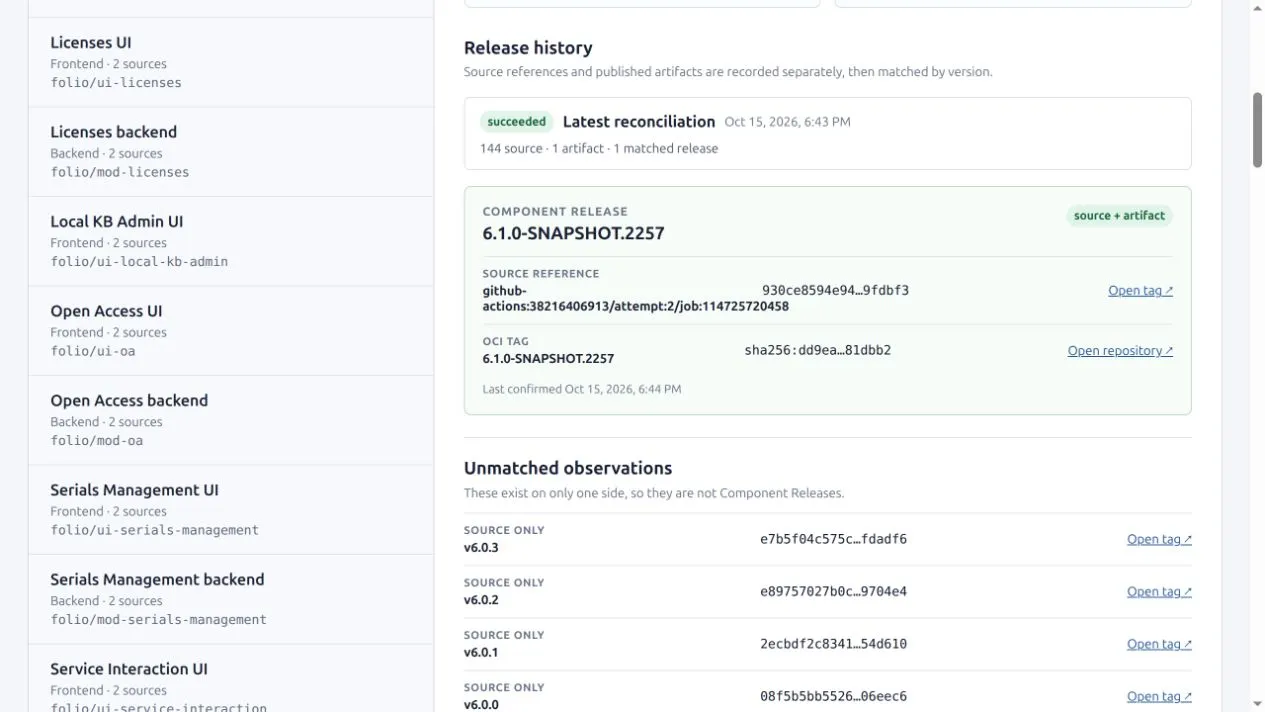Screen dimensions: 1265x712
Task: Click commit hash 930ce8594e94…9fdbf3
Action: click(x=835, y=290)
